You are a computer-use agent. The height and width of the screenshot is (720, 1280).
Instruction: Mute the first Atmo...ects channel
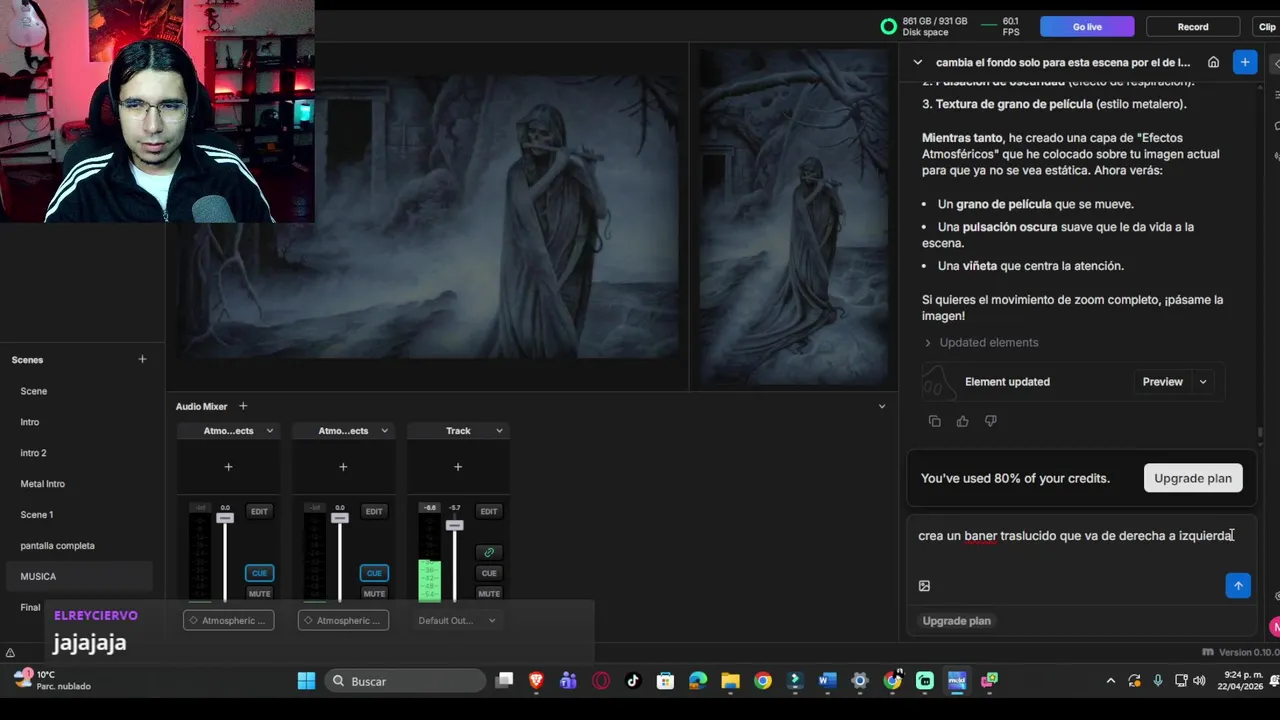pyautogui.click(x=259, y=594)
